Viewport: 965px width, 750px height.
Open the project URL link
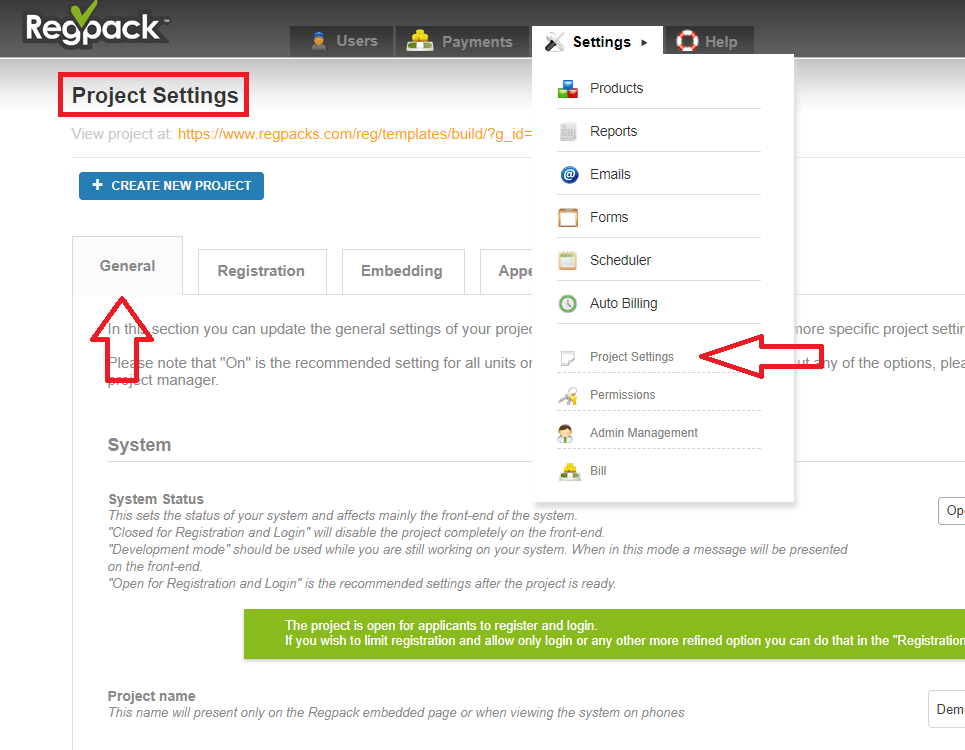355,134
